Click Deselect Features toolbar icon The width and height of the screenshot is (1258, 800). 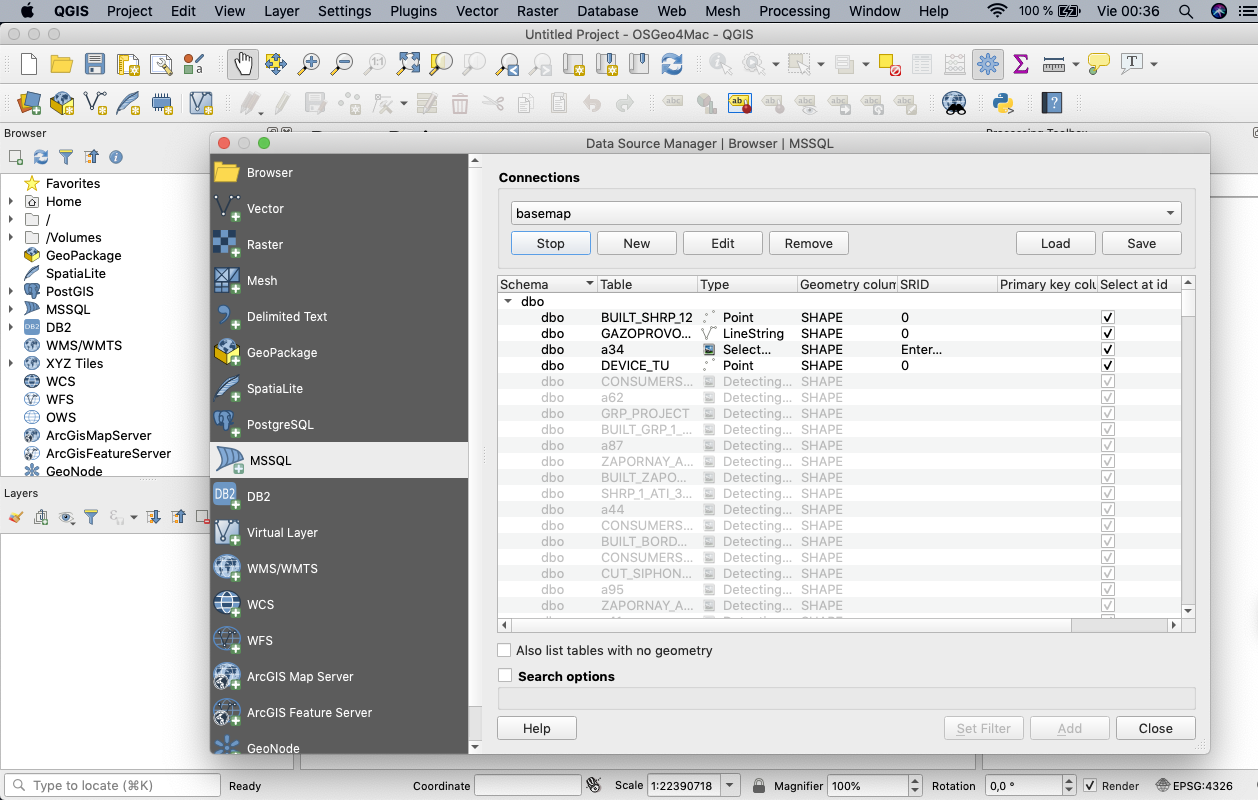889,64
